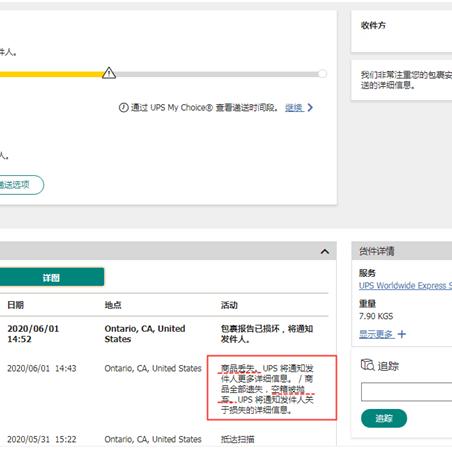Screen dimensions: 452x452
Task: Click the green 追踪 button
Action: [x=384, y=418]
